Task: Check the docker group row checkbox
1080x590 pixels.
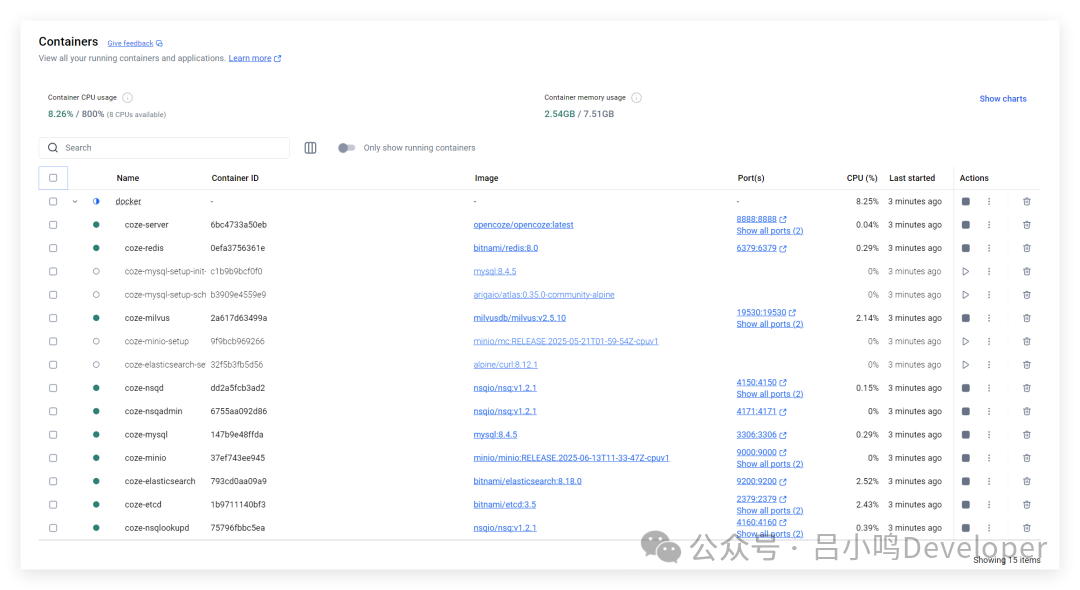Action: click(x=53, y=202)
